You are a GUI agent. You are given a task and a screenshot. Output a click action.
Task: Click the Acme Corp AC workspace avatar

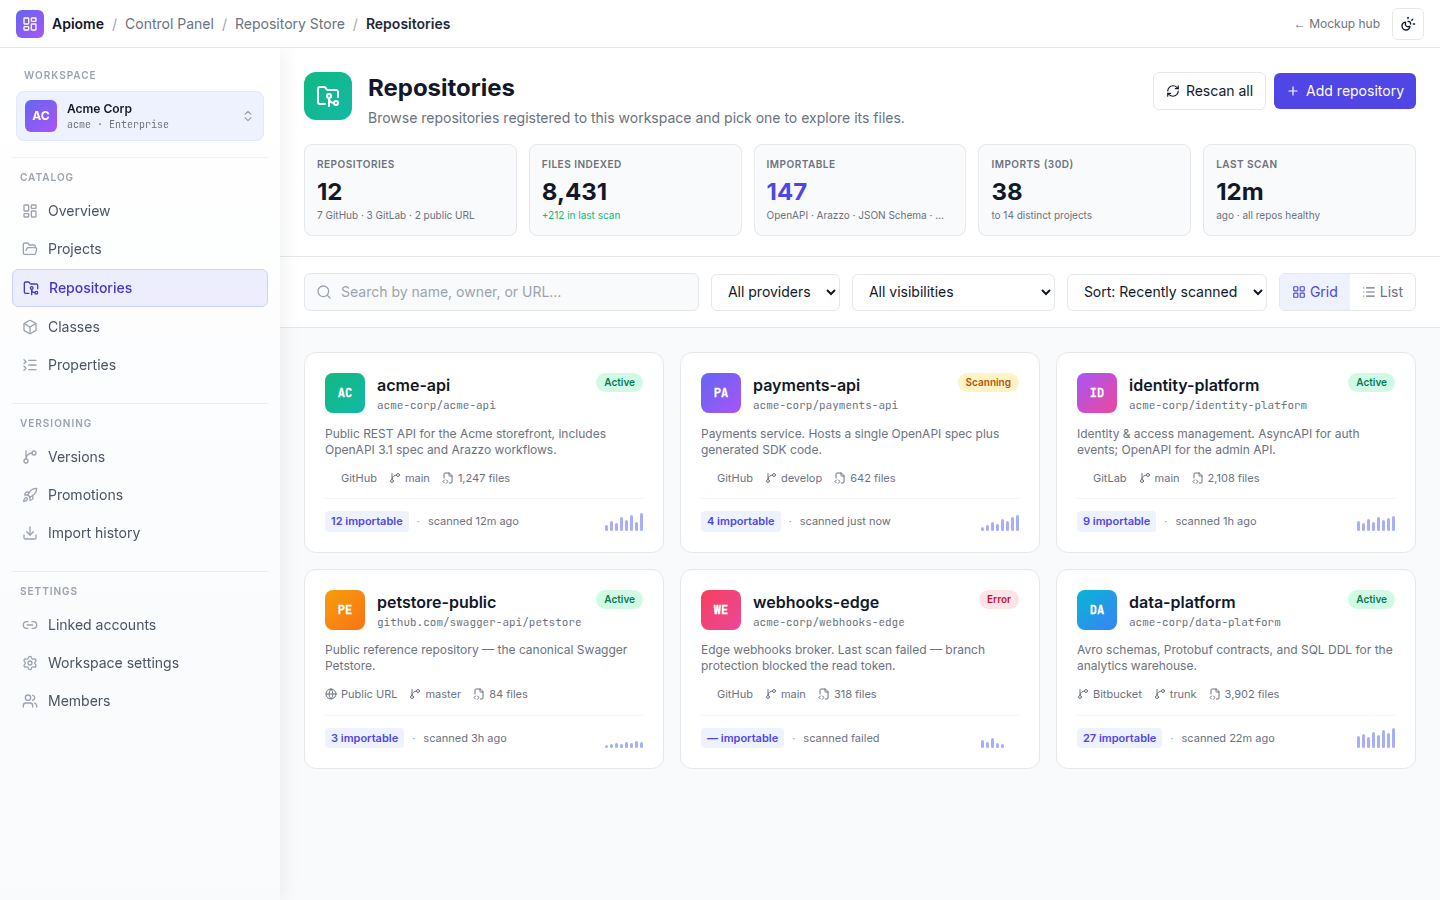tap(41, 116)
